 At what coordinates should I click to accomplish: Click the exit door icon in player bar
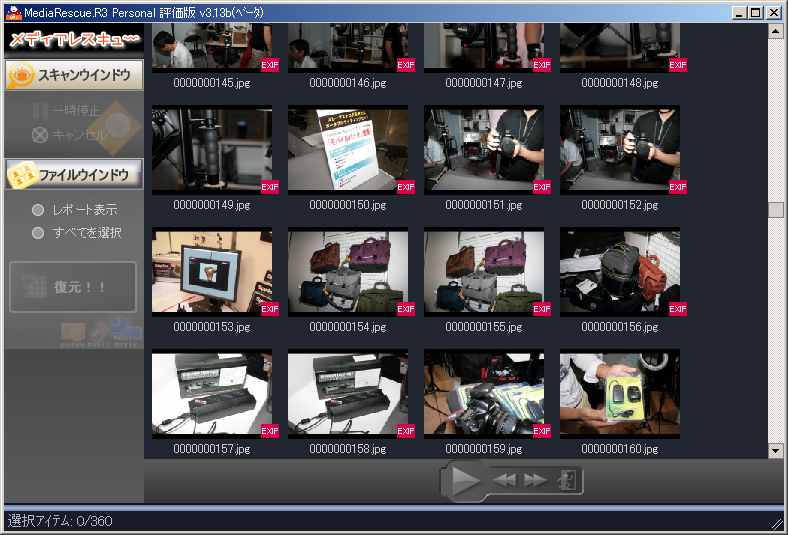(x=567, y=480)
